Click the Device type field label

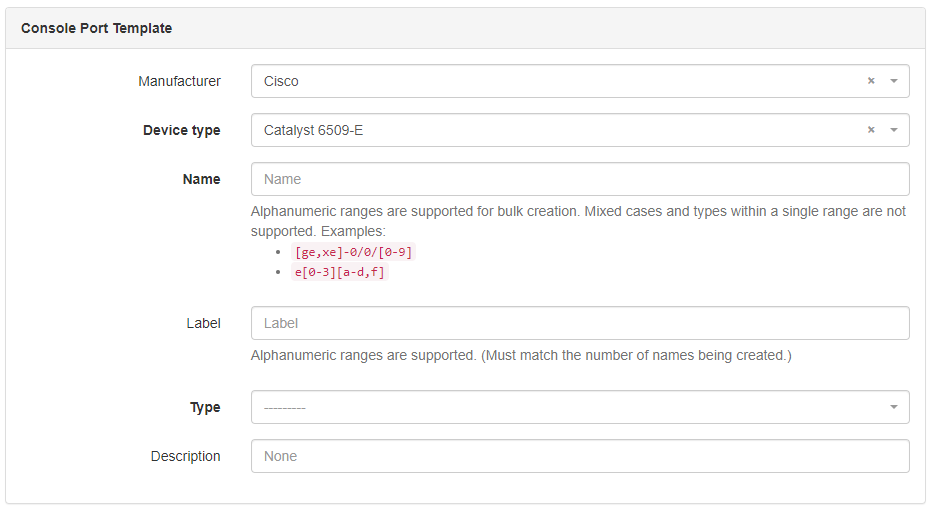181,130
